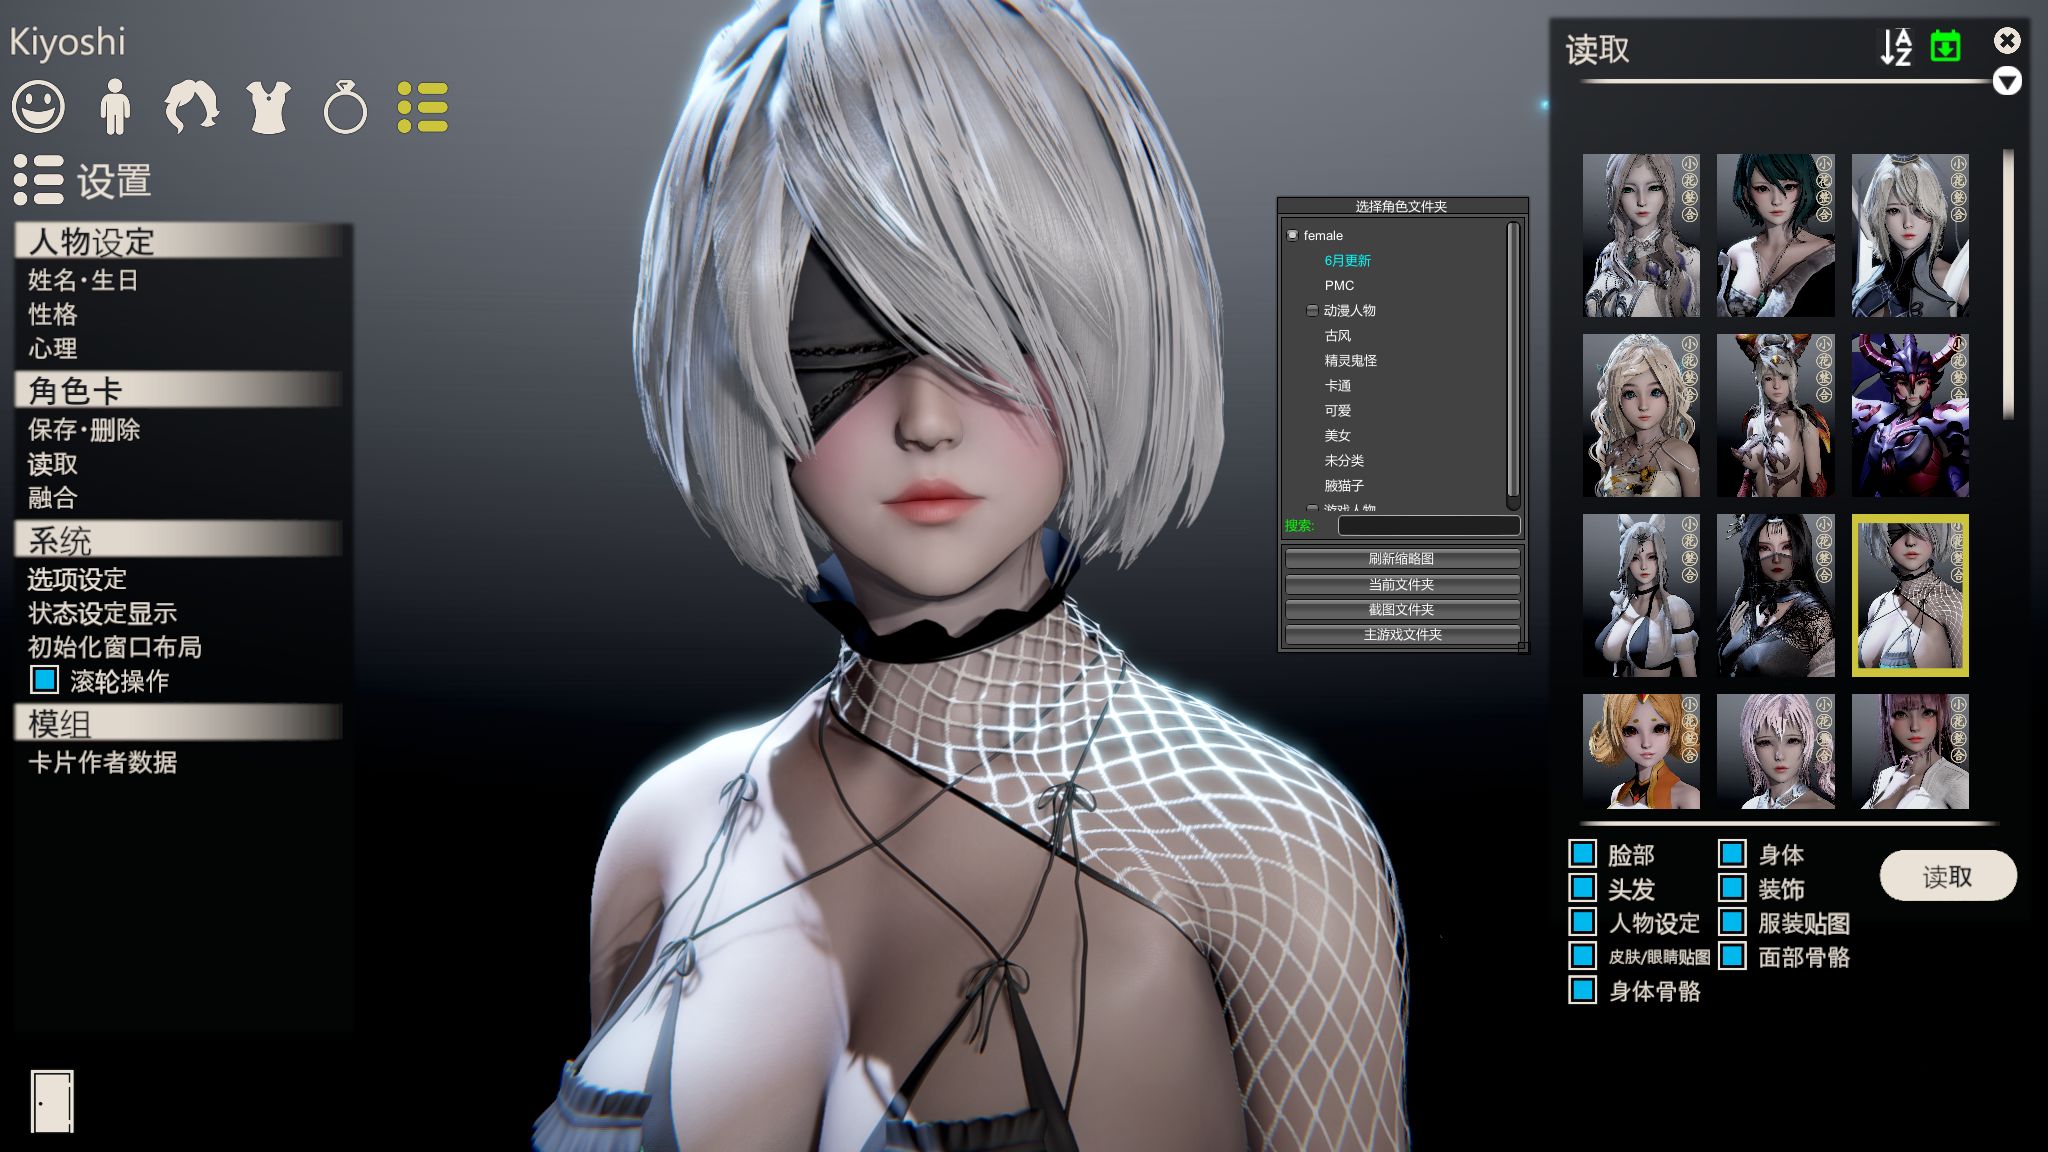
Task: Select the fox-eared white-hair character card
Action: [1641, 596]
